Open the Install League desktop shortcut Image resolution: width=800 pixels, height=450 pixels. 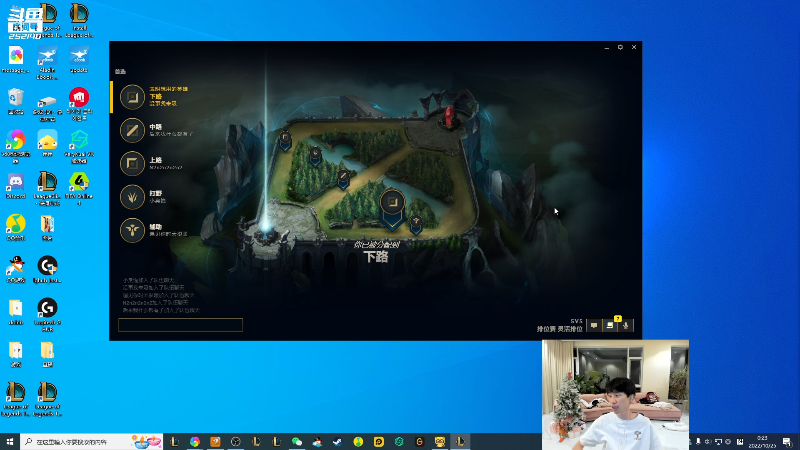(79, 20)
